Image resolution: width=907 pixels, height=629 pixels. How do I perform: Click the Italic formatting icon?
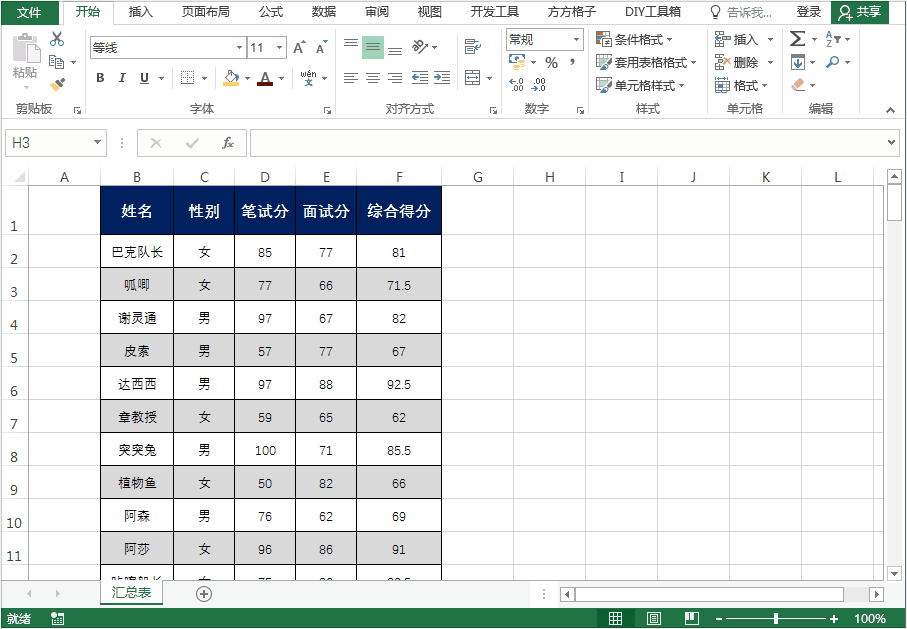121,76
